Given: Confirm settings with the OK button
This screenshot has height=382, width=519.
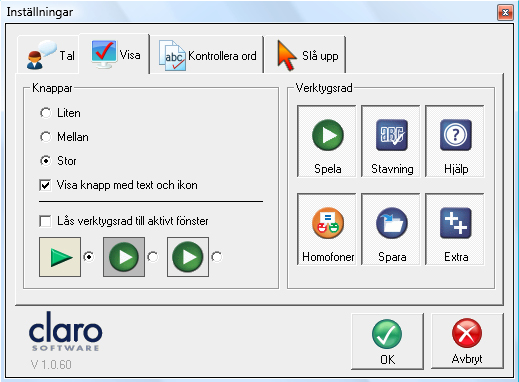Looking at the screenshot, I should click(387, 341).
